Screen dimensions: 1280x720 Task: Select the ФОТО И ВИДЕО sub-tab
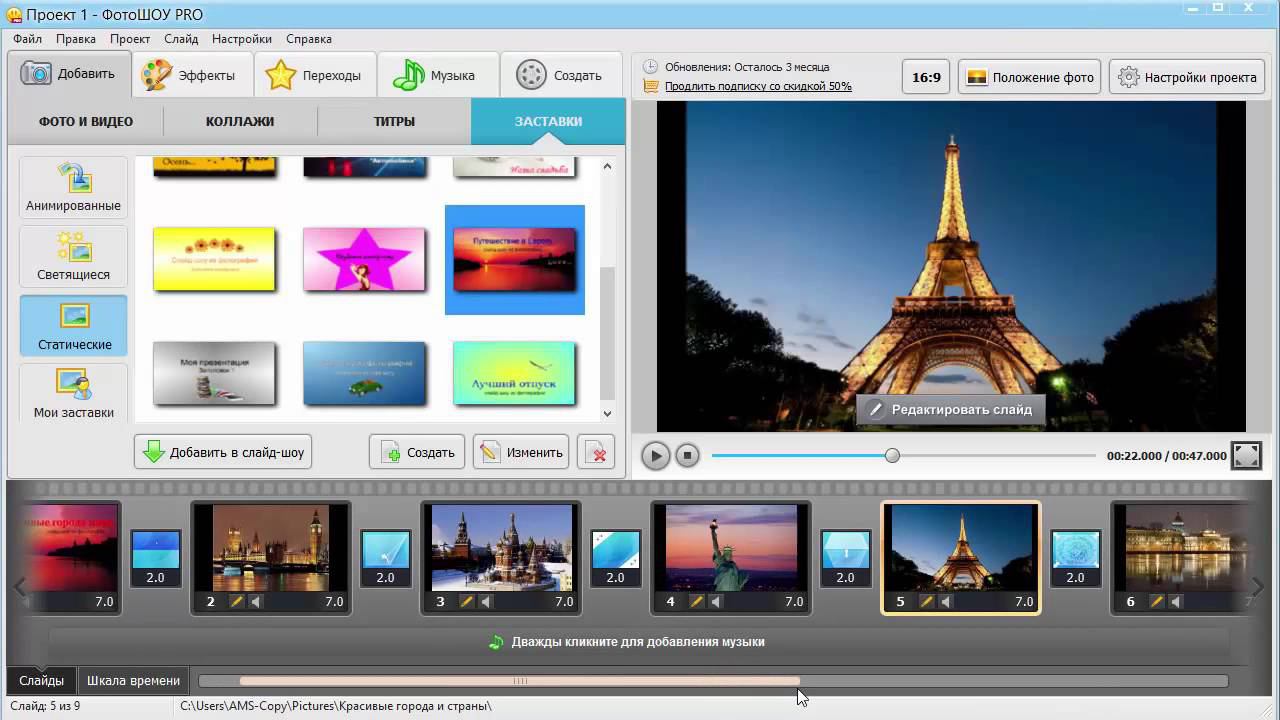pos(86,121)
